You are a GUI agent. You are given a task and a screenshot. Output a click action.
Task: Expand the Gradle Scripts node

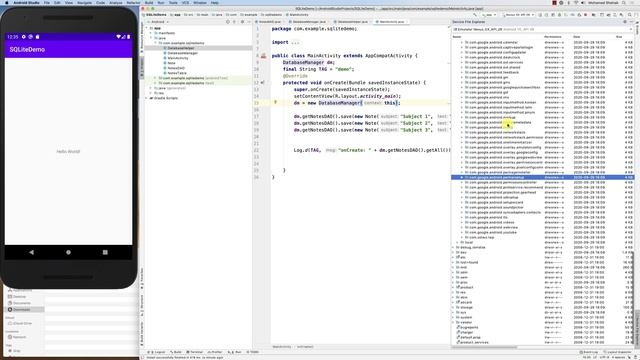pos(147,98)
